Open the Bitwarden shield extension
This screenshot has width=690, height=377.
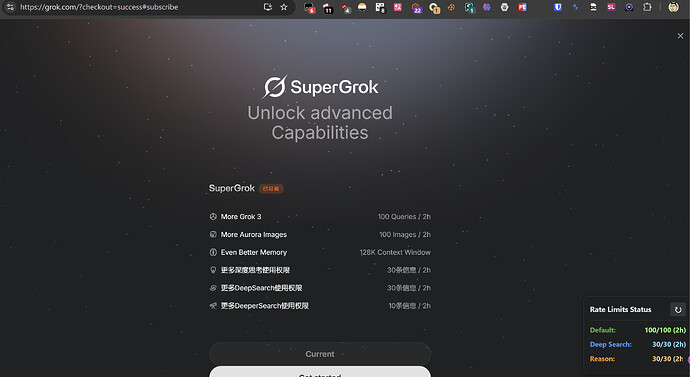(x=558, y=7)
